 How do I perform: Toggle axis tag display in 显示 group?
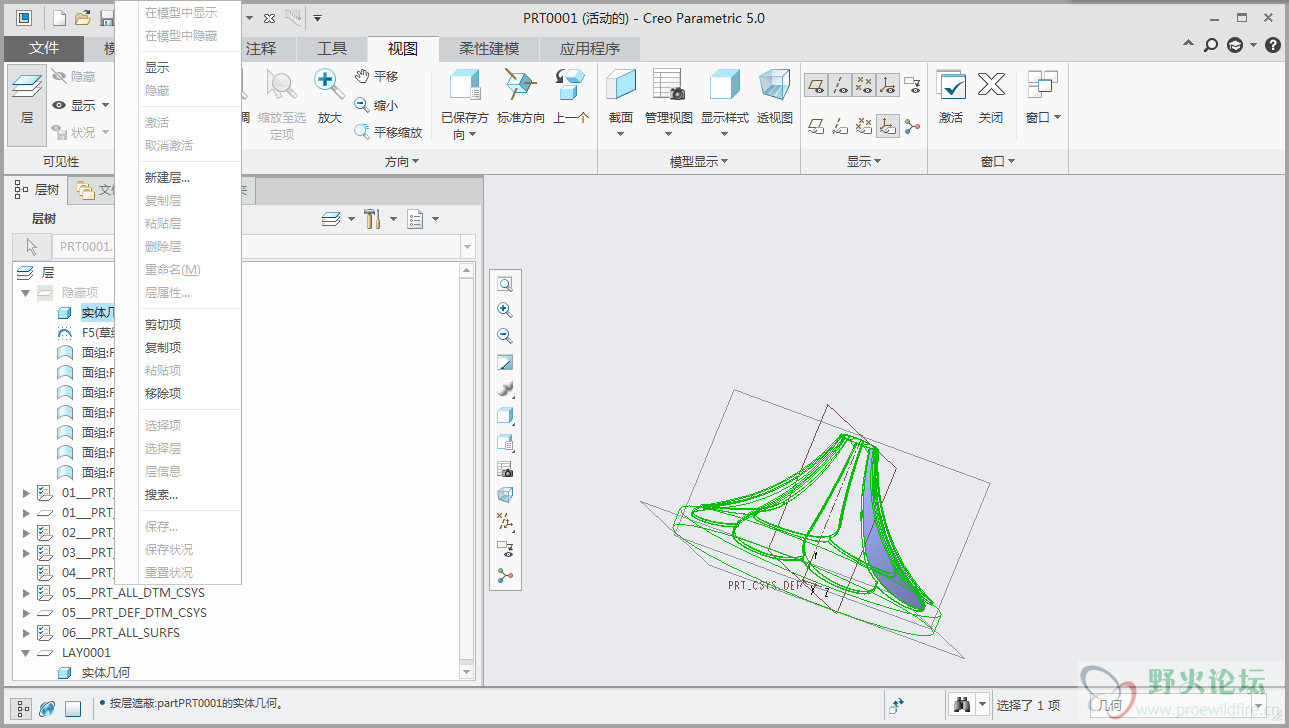click(x=841, y=126)
